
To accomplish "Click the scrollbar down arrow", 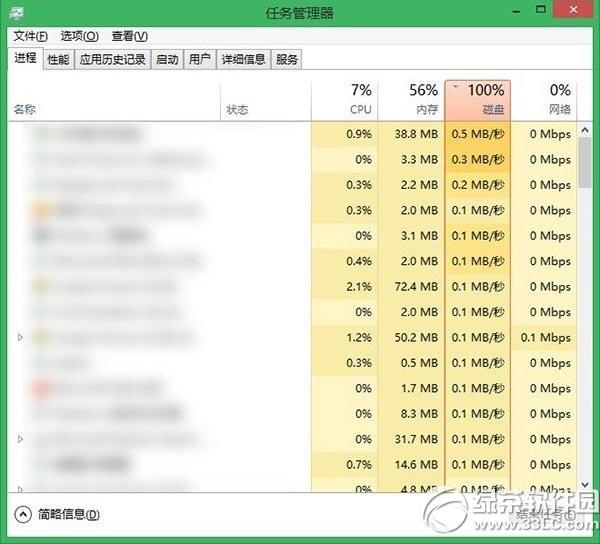I will (585, 485).
